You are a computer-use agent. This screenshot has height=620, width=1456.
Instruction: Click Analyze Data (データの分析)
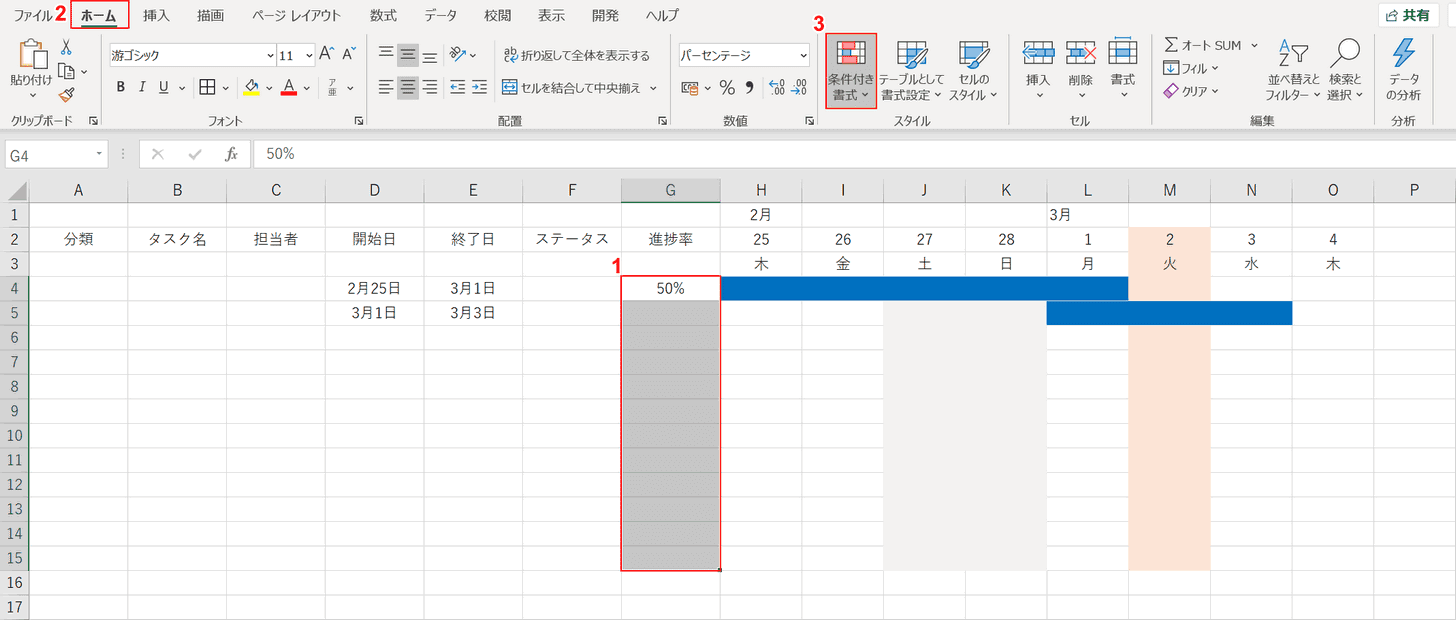pos(1403,71)
